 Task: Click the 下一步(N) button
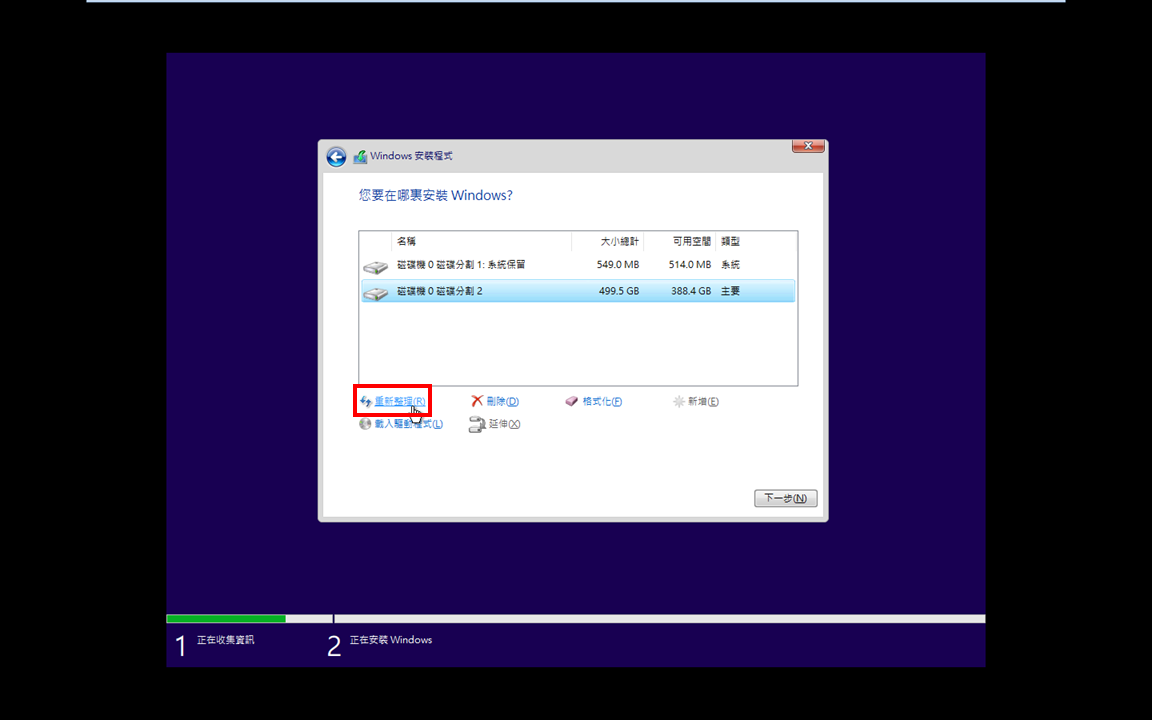point(785,498)
